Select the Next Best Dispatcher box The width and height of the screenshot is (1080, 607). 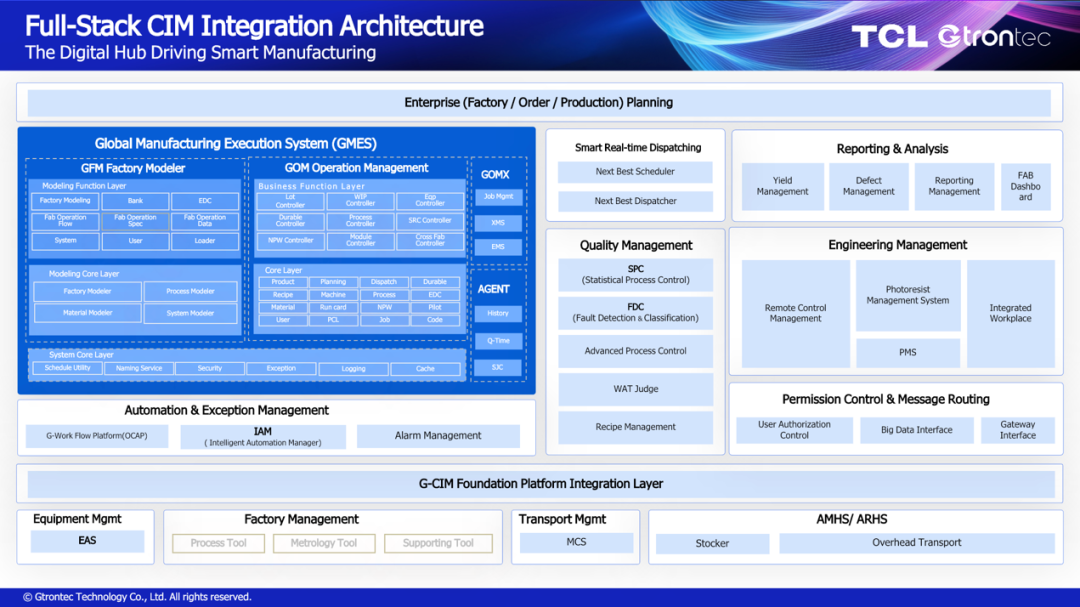click(x=635, y=201)
